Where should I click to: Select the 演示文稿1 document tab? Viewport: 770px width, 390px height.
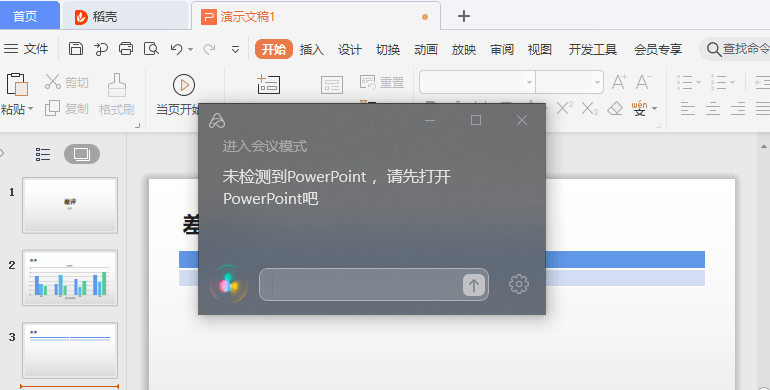(315, 16)
